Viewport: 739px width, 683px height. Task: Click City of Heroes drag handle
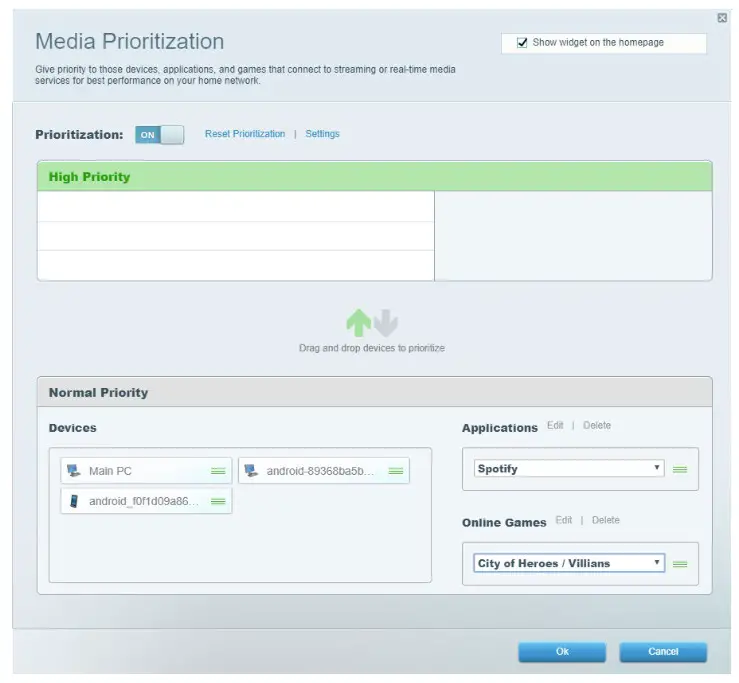point(680,564)
